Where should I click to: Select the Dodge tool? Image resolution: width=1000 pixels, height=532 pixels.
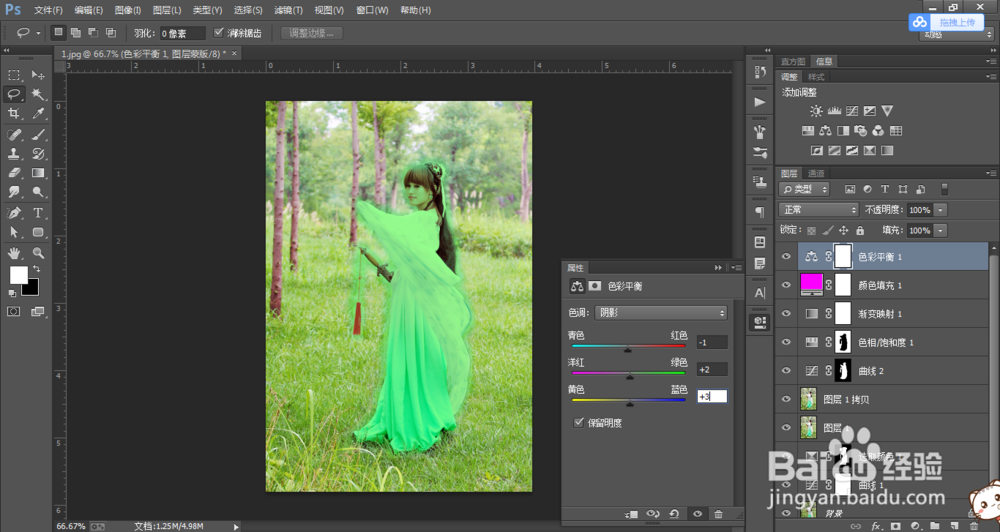(38, 192)
